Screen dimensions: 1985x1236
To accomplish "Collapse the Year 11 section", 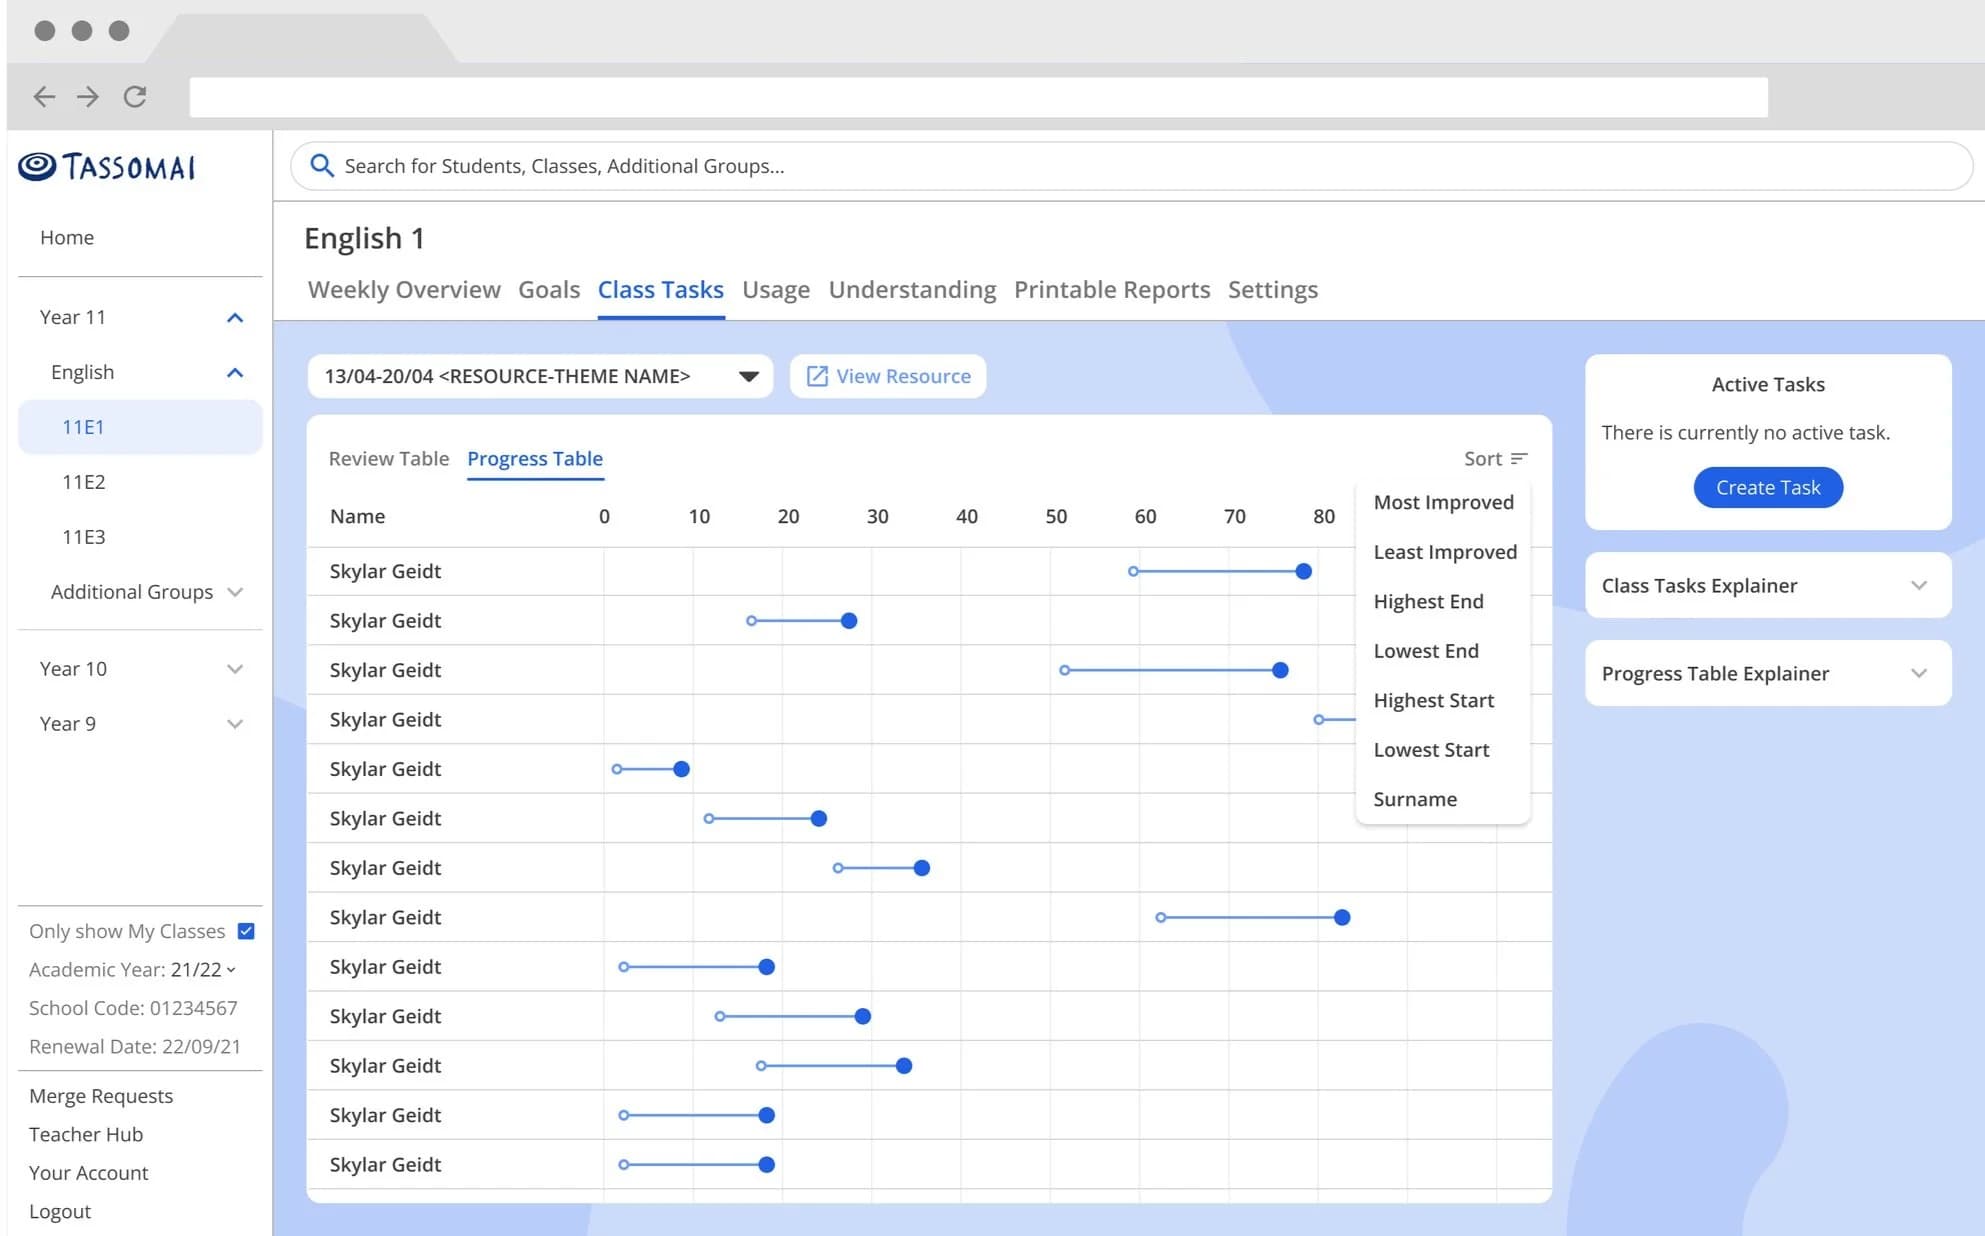I will coord(235,317).
